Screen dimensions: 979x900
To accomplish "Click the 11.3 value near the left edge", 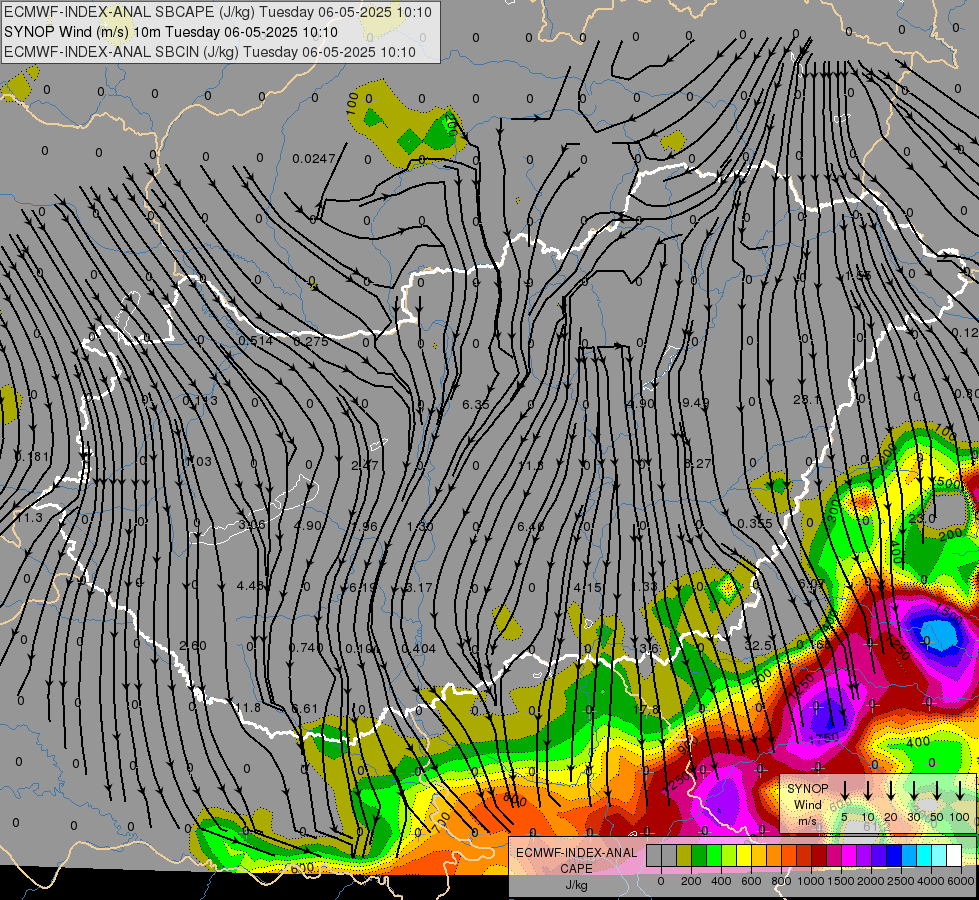I will pos(29,518).
